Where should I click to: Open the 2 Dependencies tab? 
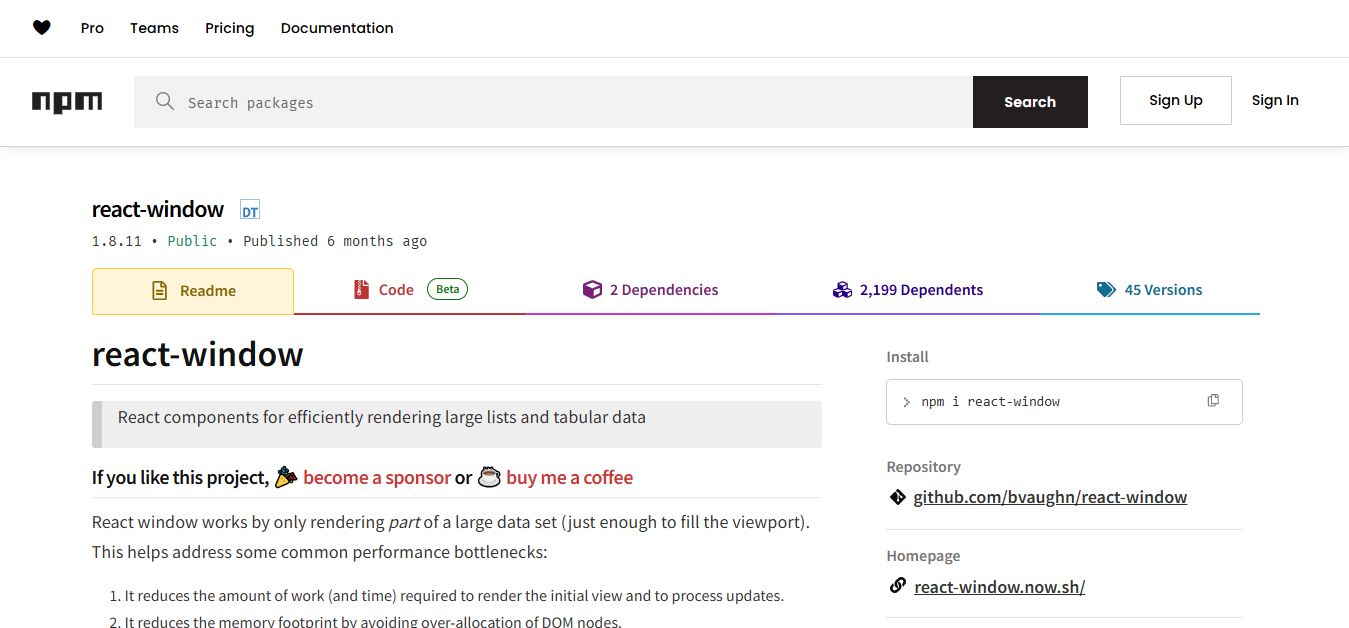tap(650, 290)
